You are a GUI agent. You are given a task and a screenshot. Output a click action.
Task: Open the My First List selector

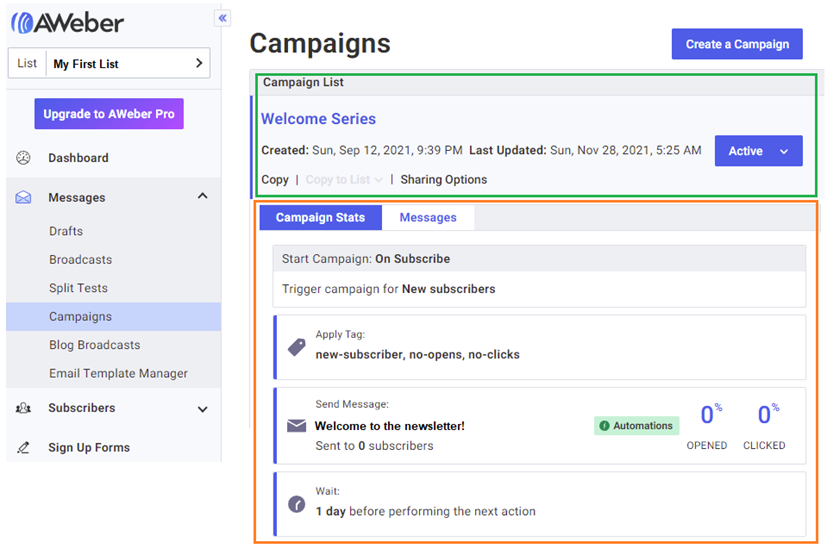pyautogui.click(x=109, y=63)
